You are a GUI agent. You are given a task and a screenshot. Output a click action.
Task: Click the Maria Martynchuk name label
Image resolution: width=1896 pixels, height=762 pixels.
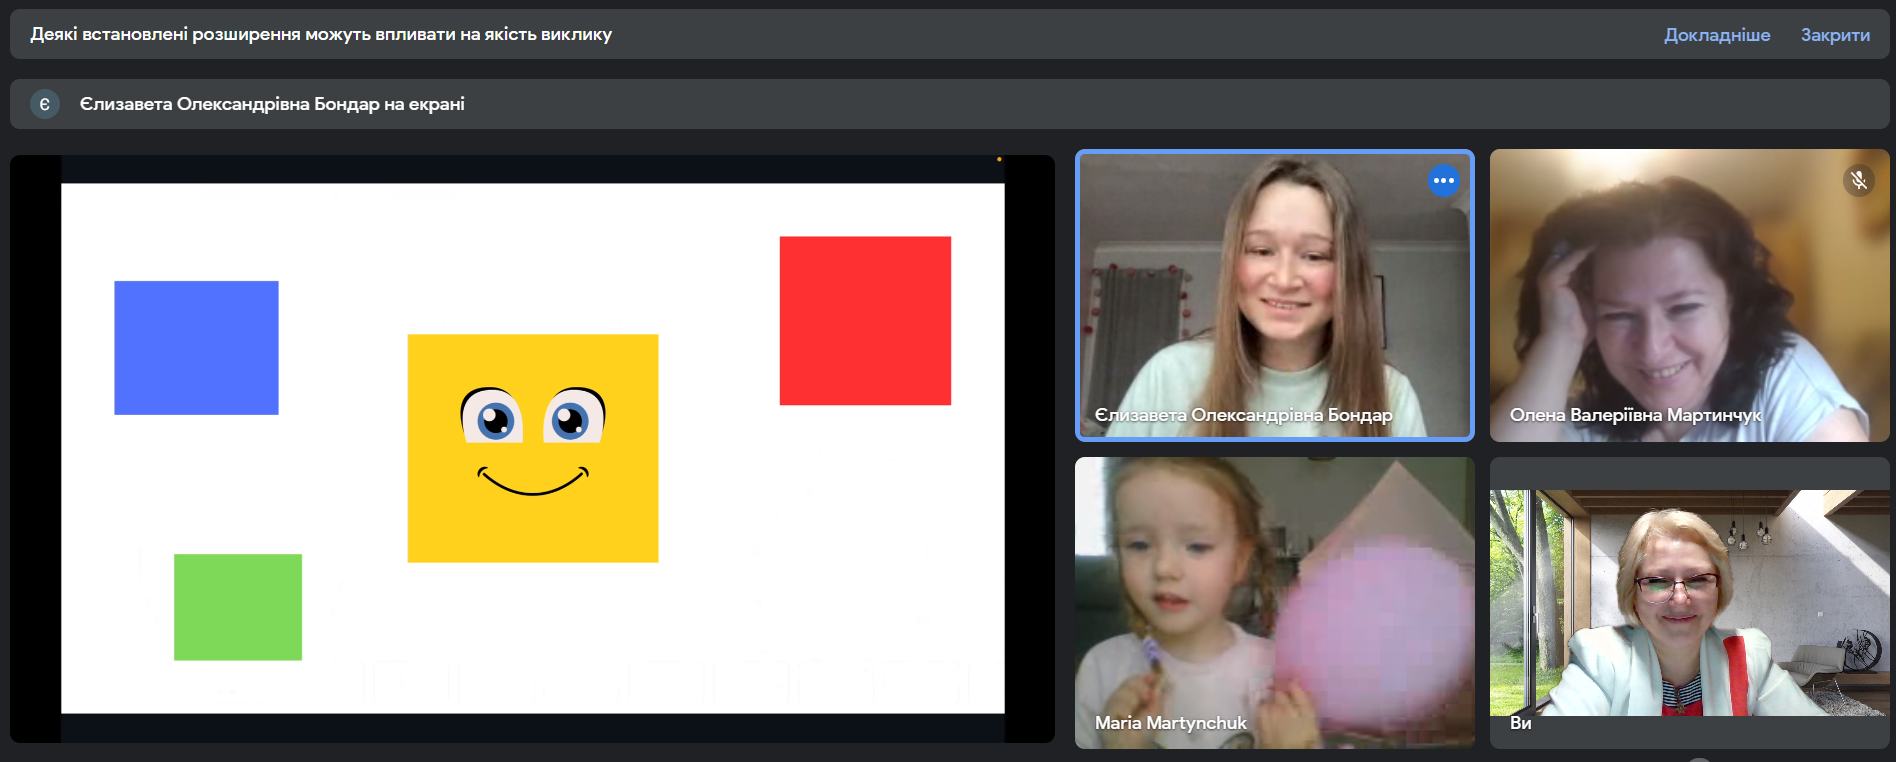tap(1170, 722)
